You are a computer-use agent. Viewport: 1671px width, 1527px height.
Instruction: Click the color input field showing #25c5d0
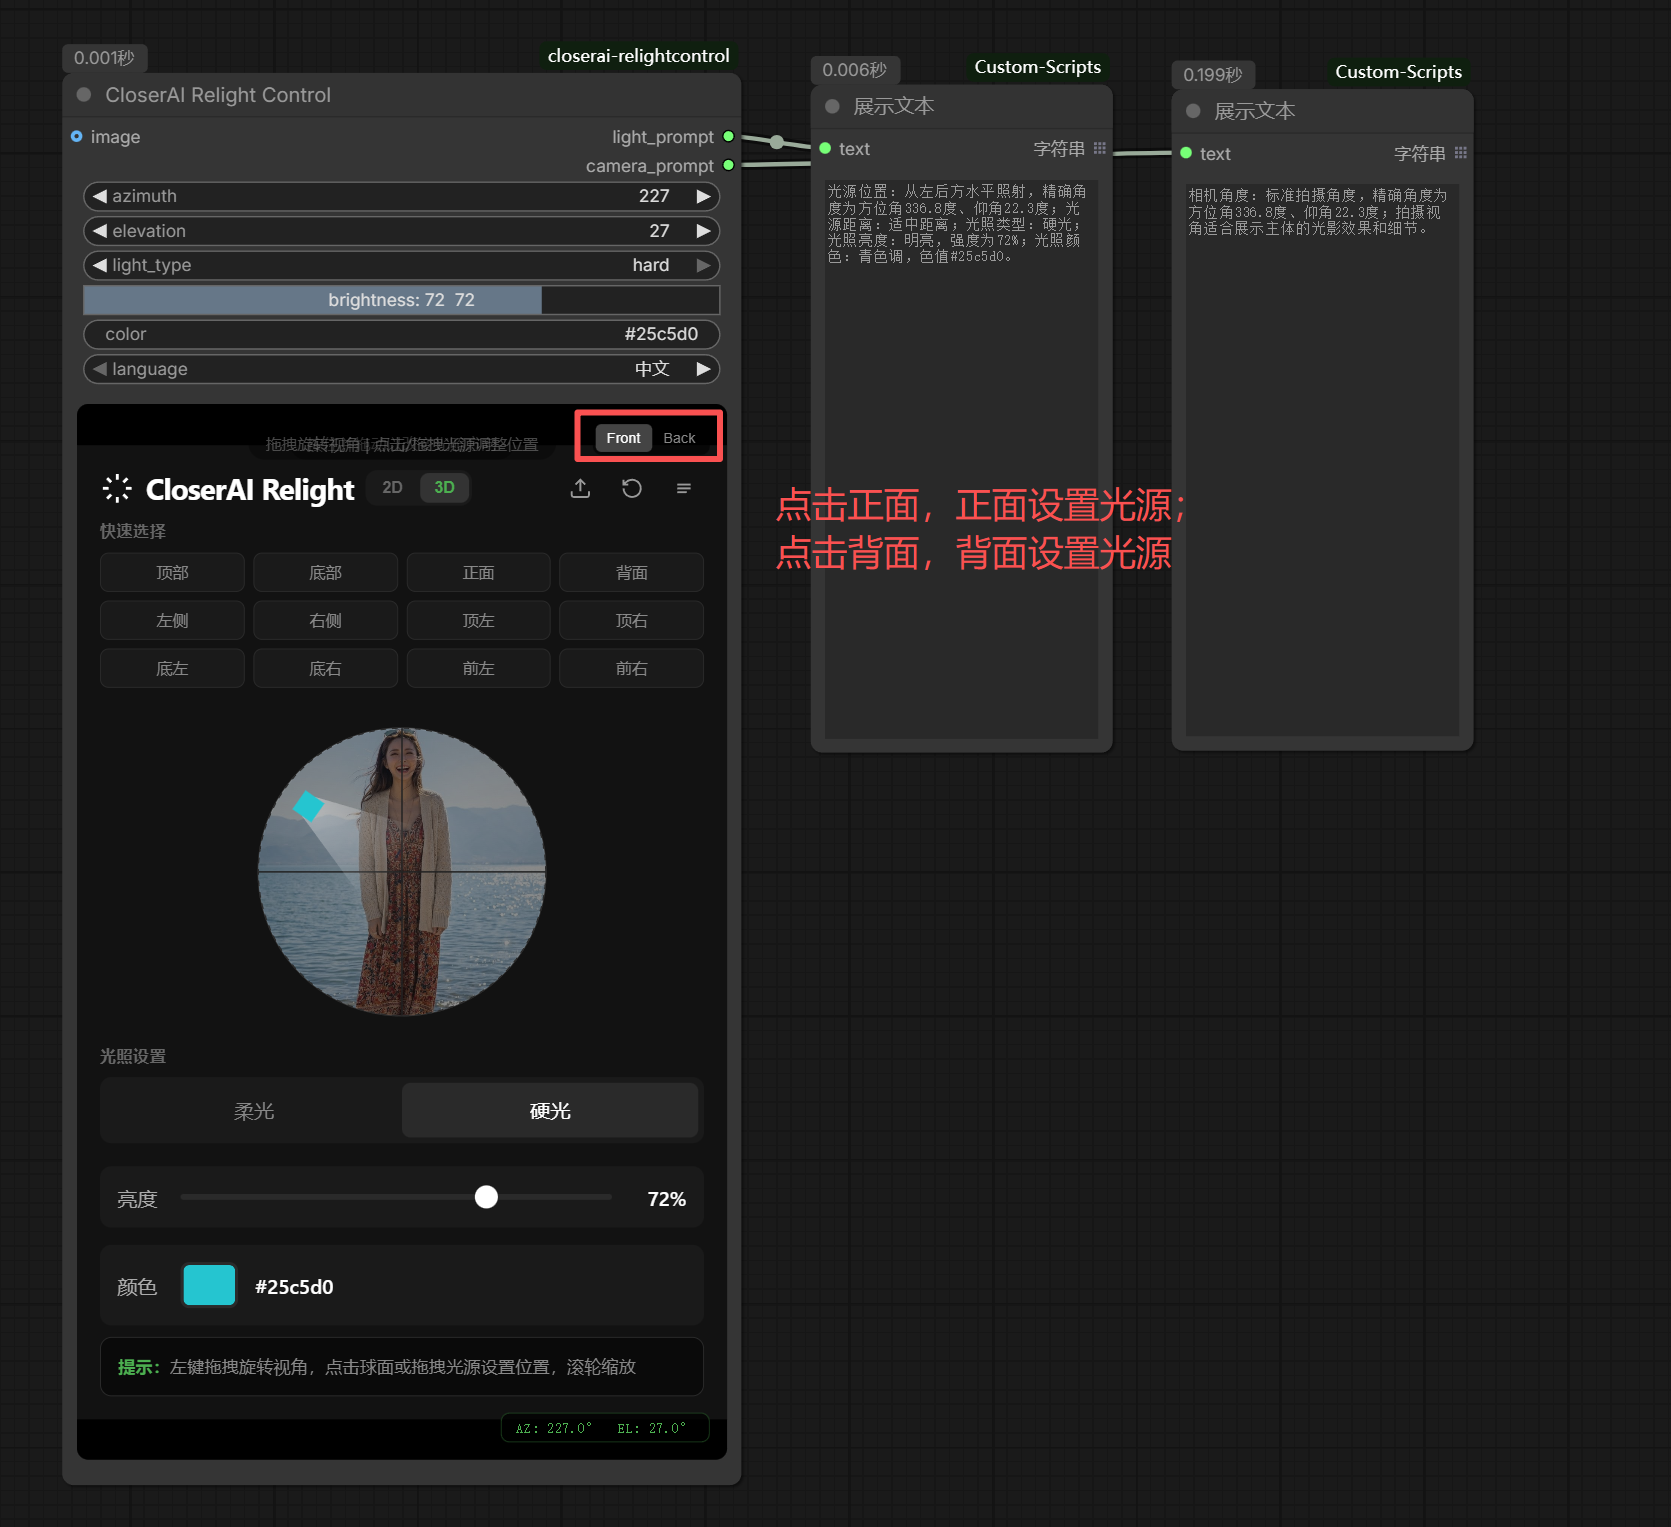click(x=401, y=334)
